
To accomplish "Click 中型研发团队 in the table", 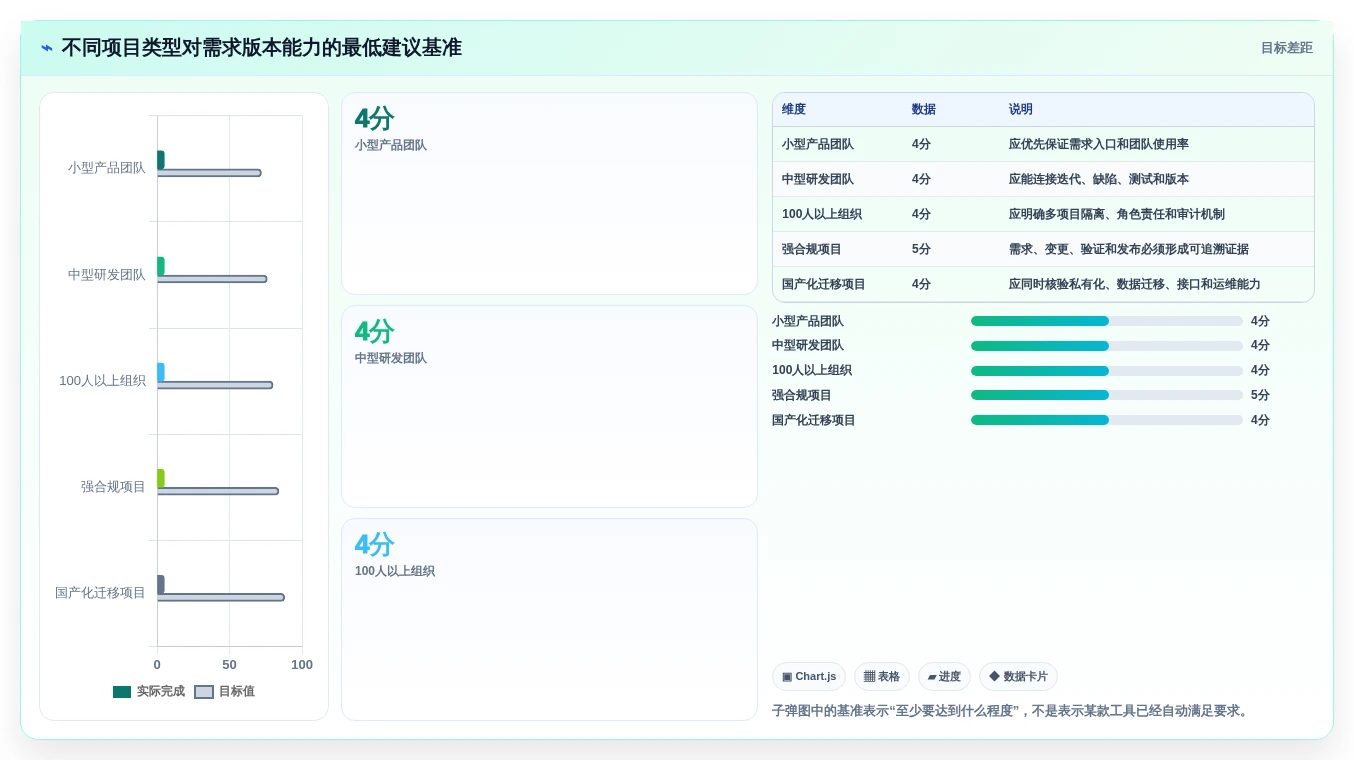I will (818, 179).
